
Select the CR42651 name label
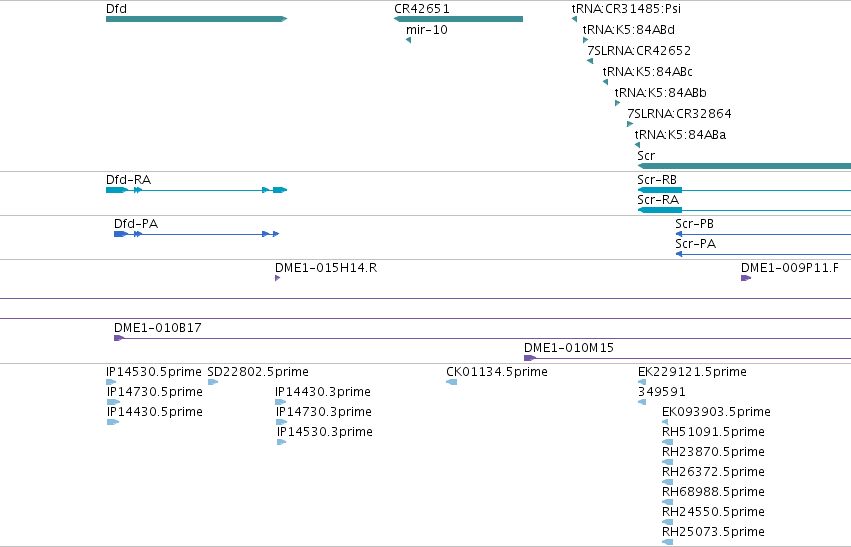click(x=422, y=9)
